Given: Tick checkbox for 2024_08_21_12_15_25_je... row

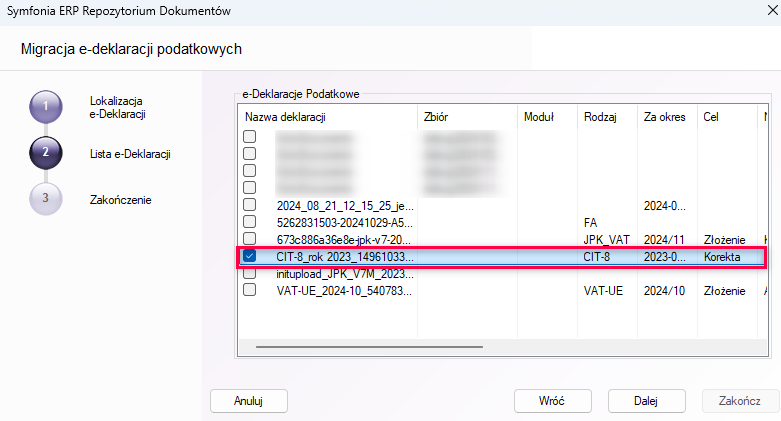Looking at the screenshot, I should click(x=250, y=205).
